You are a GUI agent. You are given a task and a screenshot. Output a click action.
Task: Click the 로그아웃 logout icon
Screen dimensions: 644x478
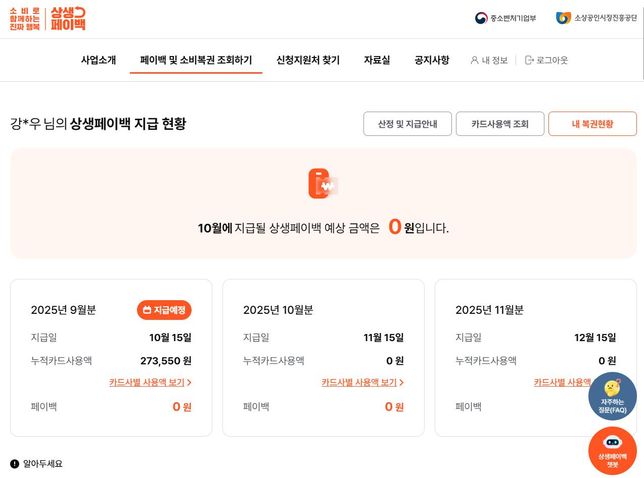(x=529, y=60)
